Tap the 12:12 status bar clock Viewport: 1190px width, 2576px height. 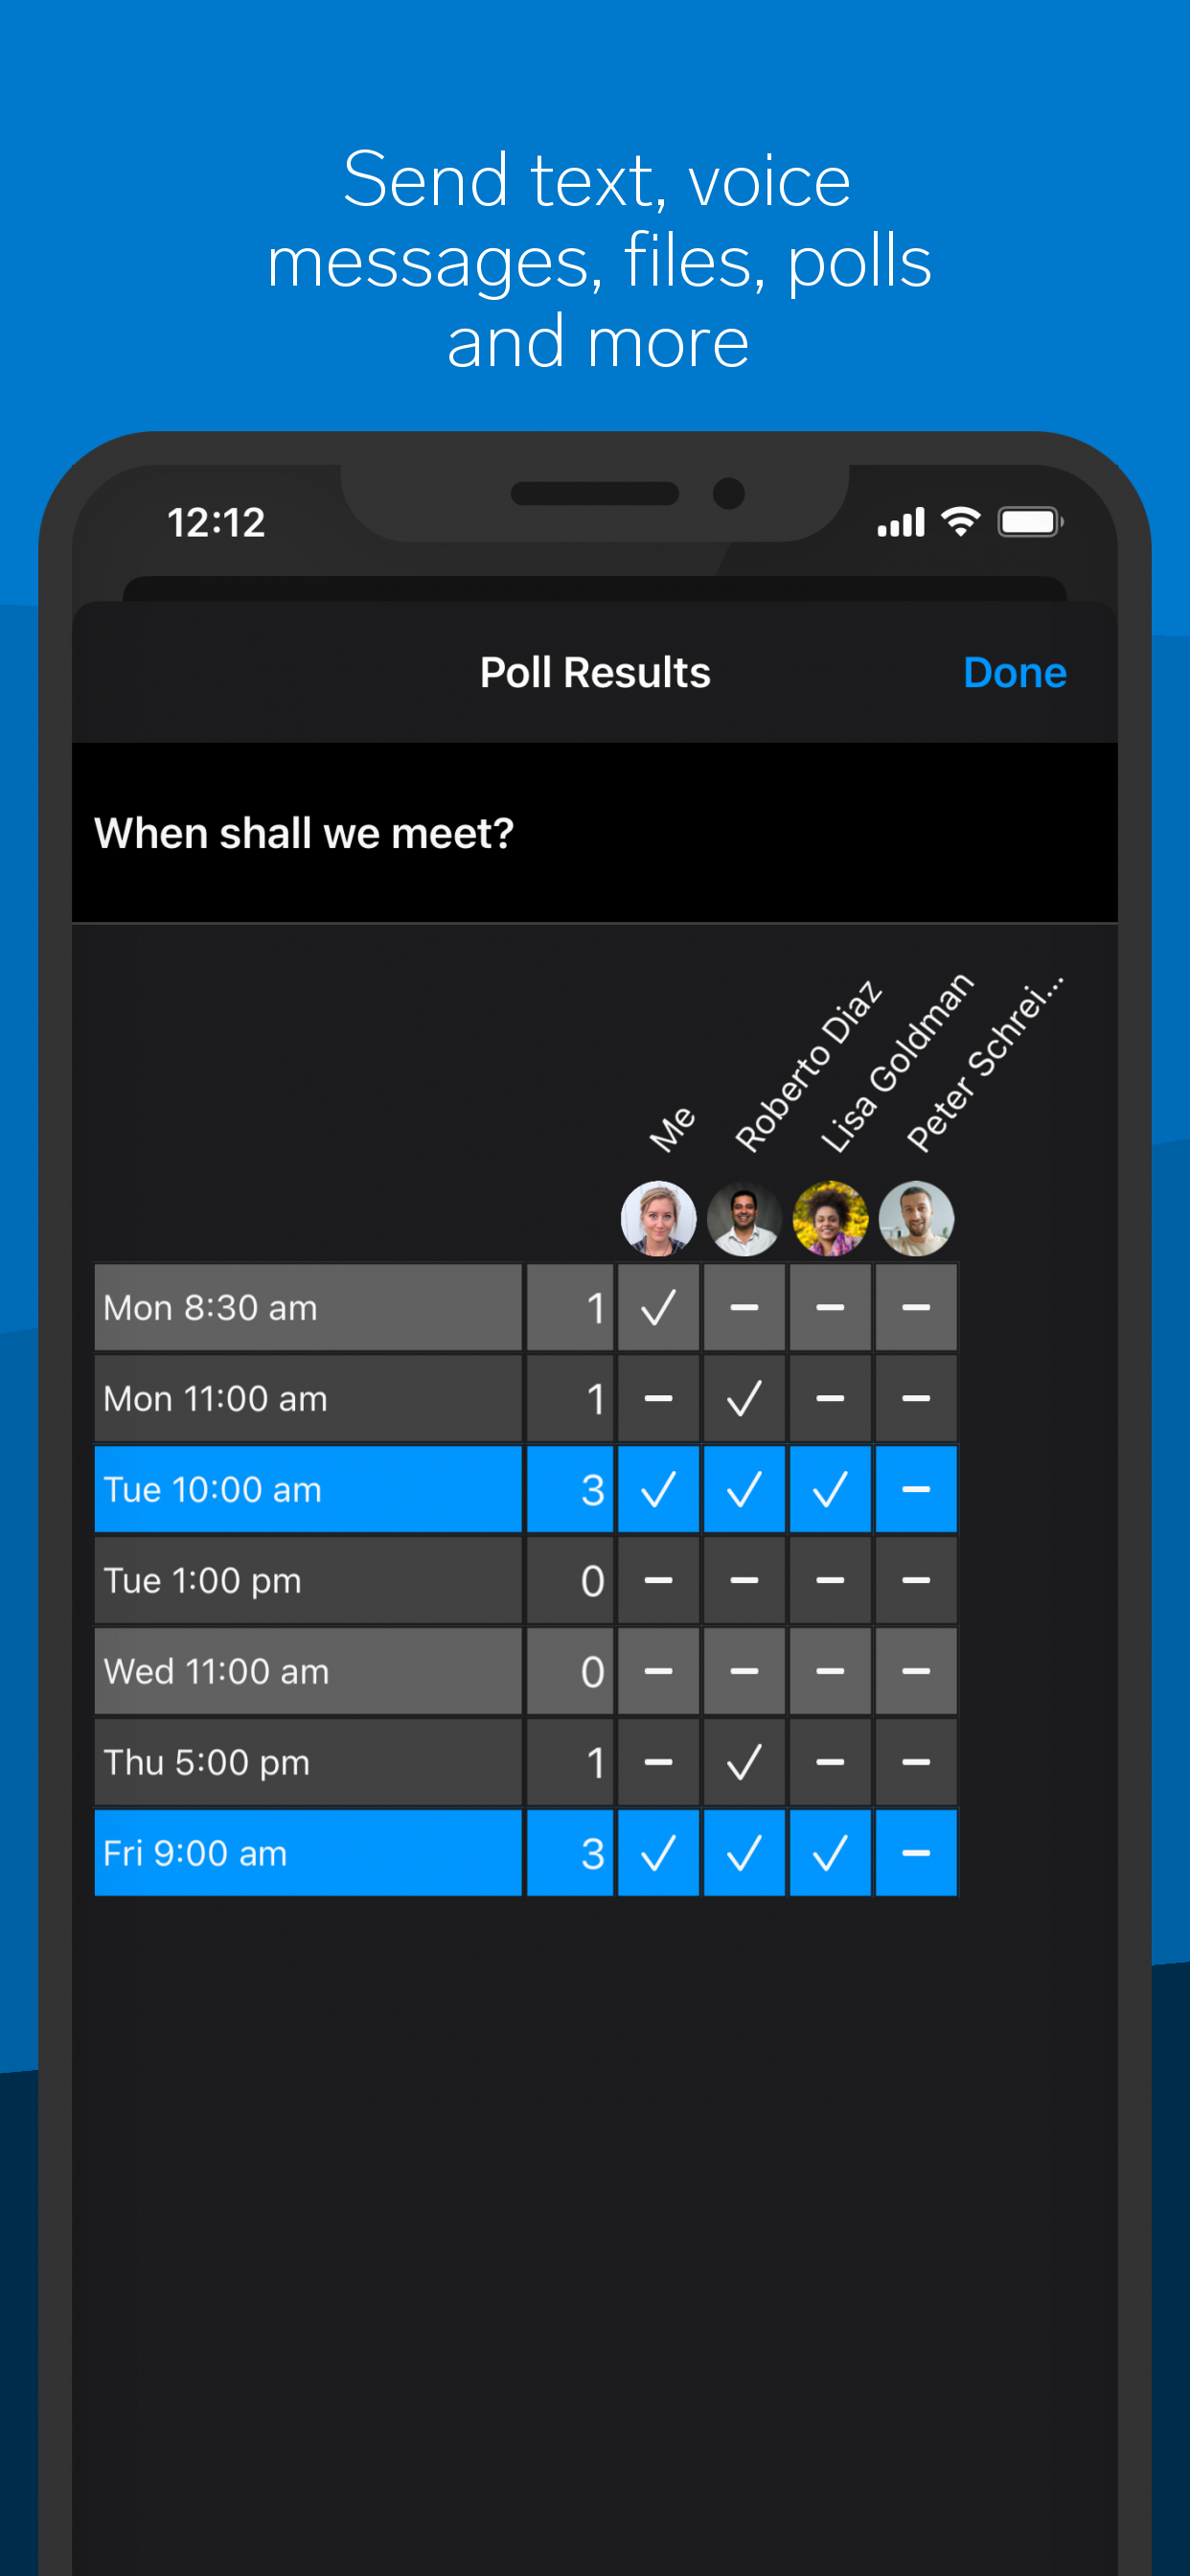[216, 523]
